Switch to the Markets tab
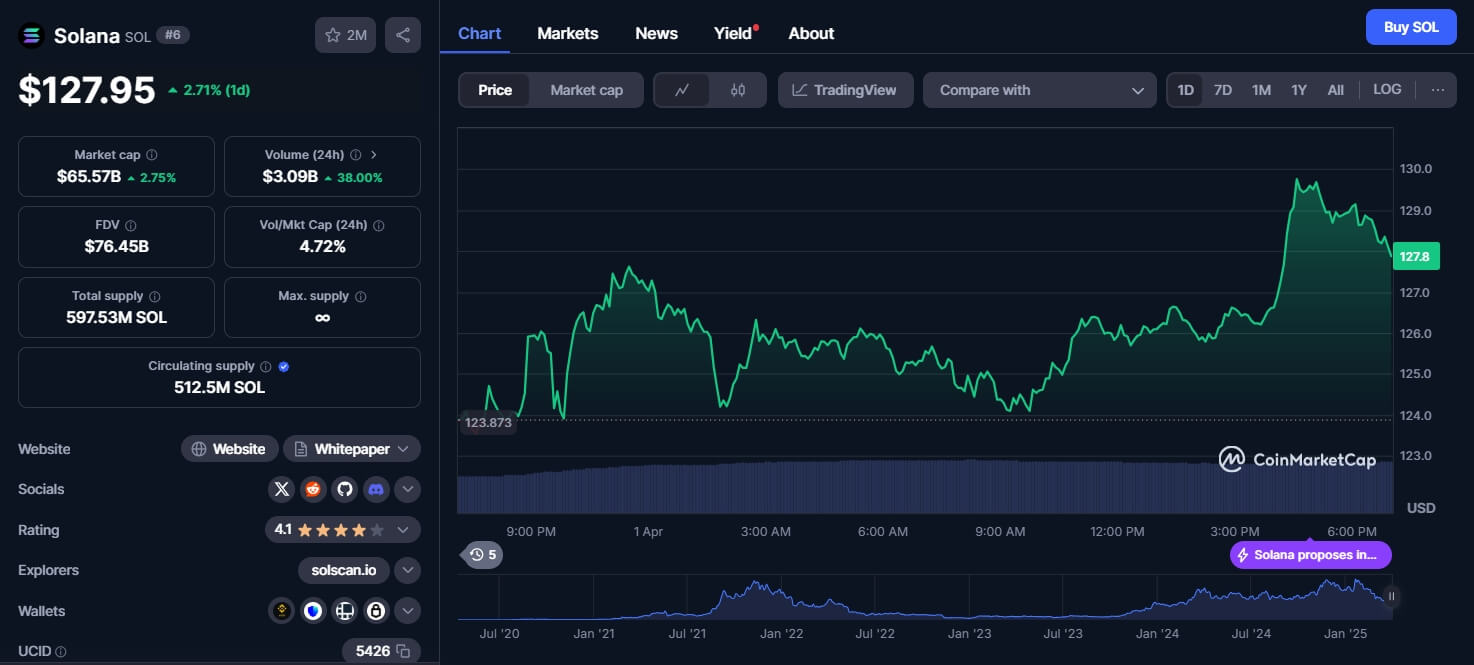Viewport: 1474px width, 665px height. (567, 33)
